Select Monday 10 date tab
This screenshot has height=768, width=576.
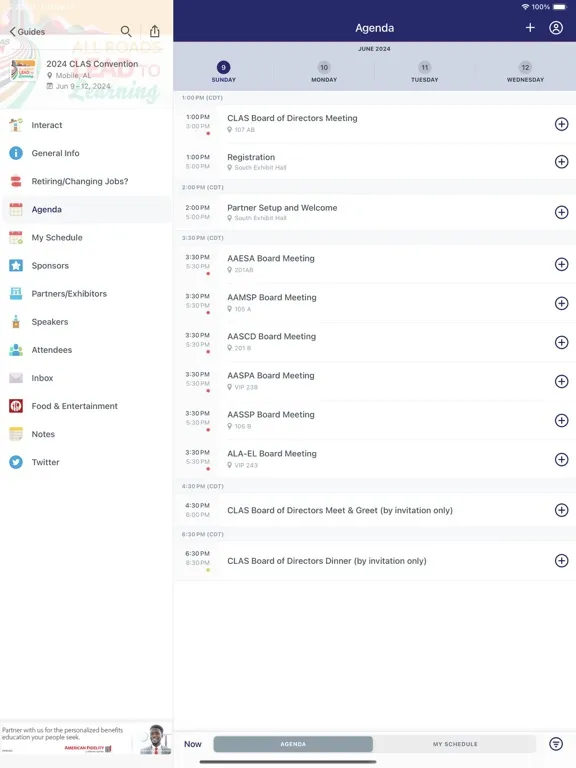coord(324,72)
